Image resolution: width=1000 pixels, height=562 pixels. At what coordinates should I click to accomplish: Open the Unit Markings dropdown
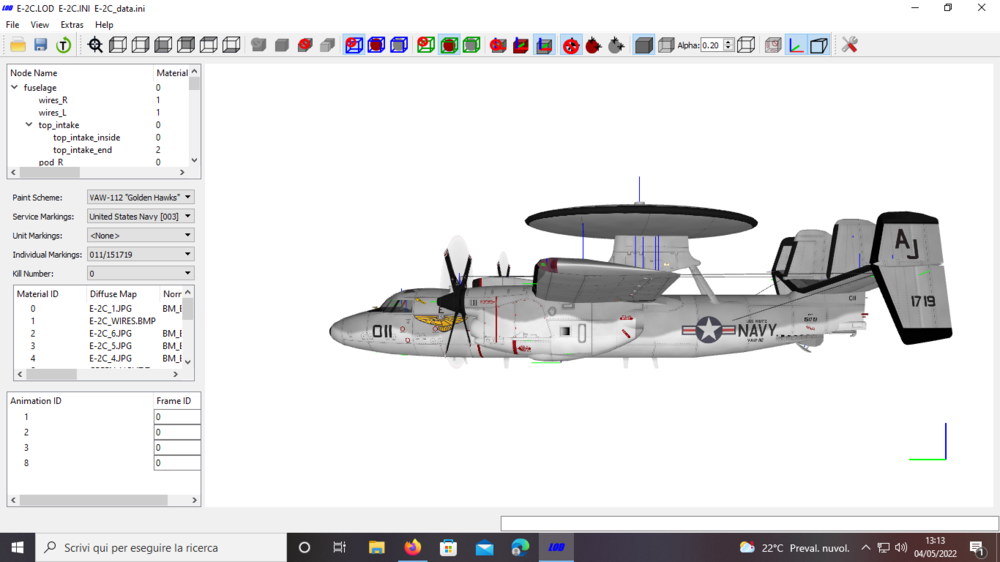tap(140, 235)
